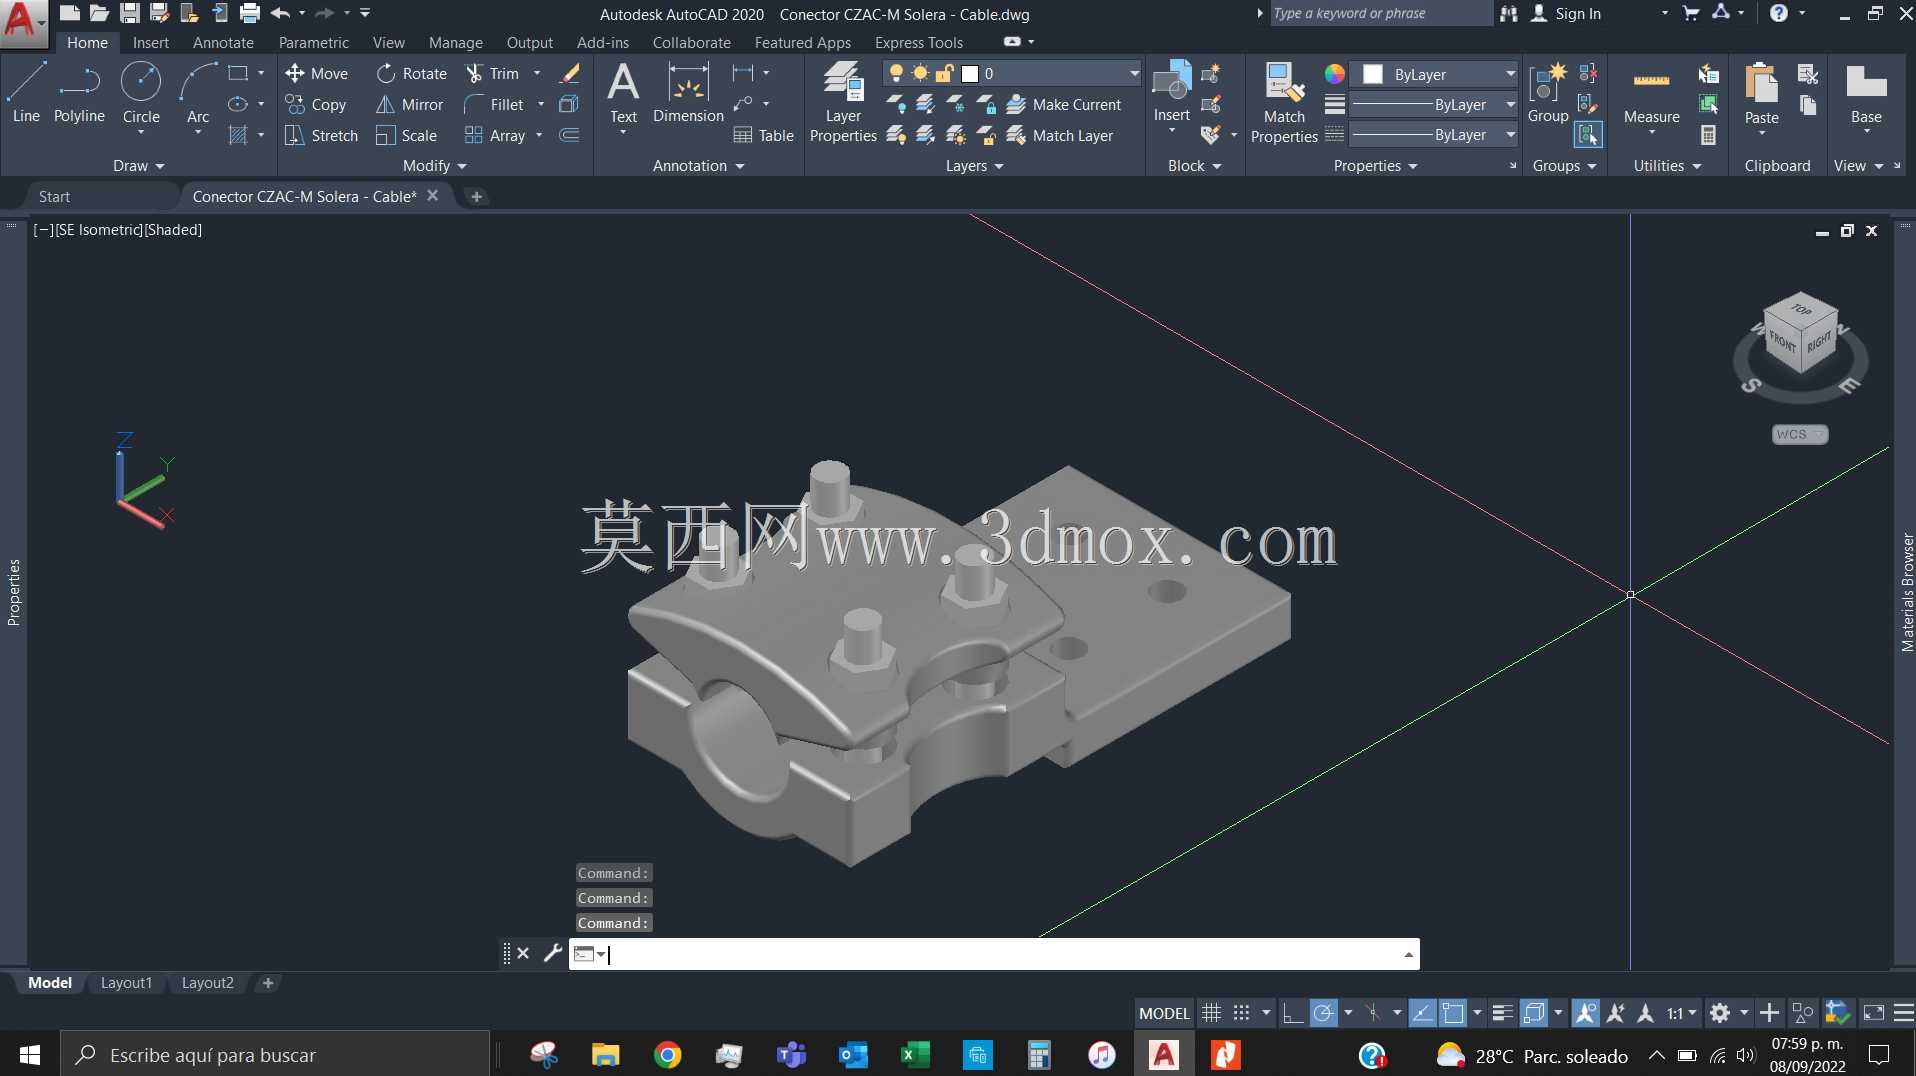Image resolution: width=1916 pixels, height=1076 pixels.
Task: Select the Circle tool
Action: 141,92
